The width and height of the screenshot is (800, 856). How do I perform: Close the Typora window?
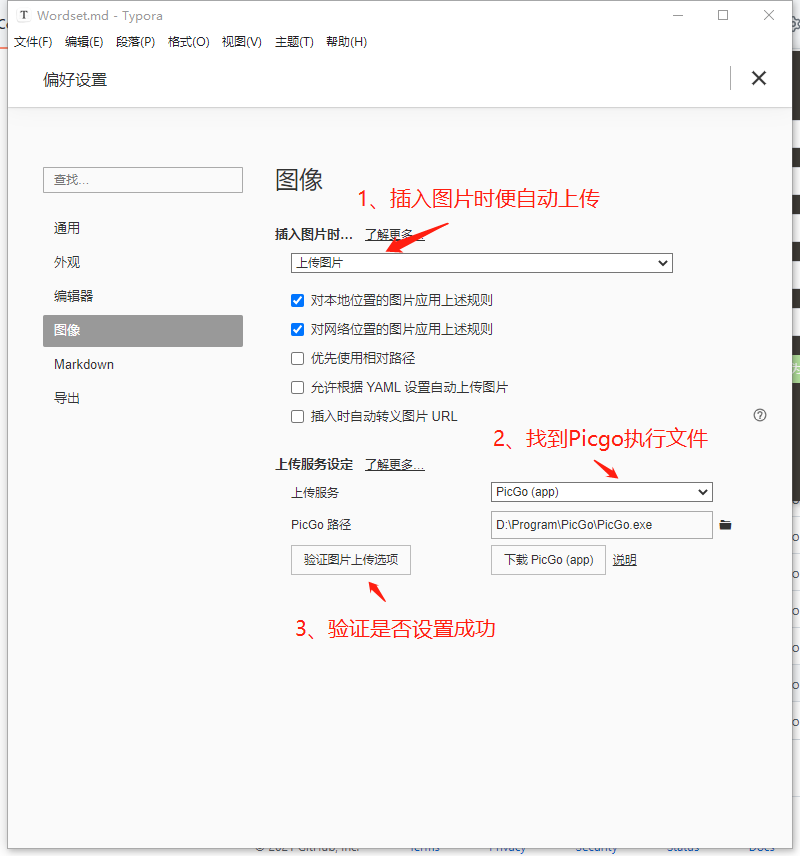(769, 15)
